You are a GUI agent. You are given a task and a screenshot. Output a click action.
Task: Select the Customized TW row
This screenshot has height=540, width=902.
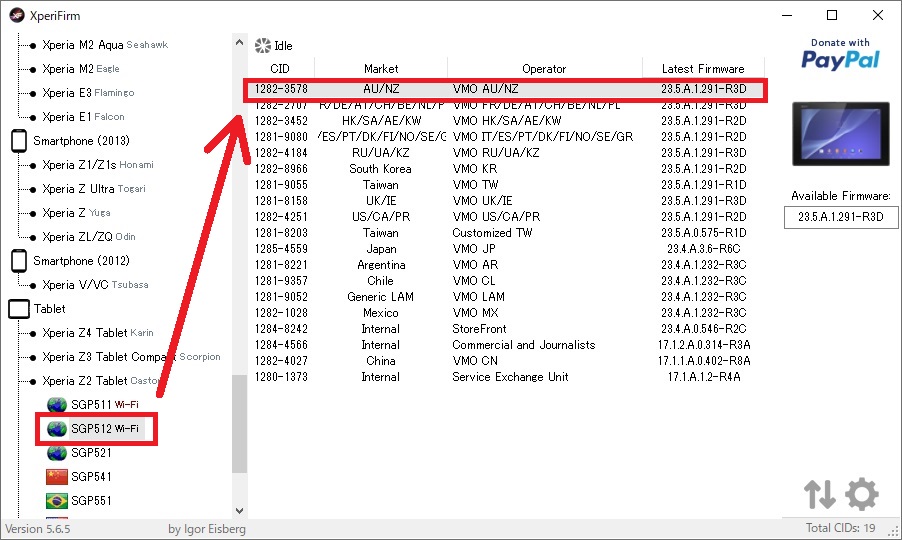tap(506, 233)
